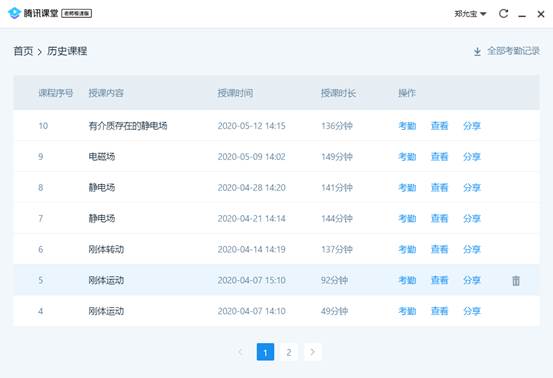Download 全部考勤记录 attendance records
The image size is (553, 378).
point(513,51)
